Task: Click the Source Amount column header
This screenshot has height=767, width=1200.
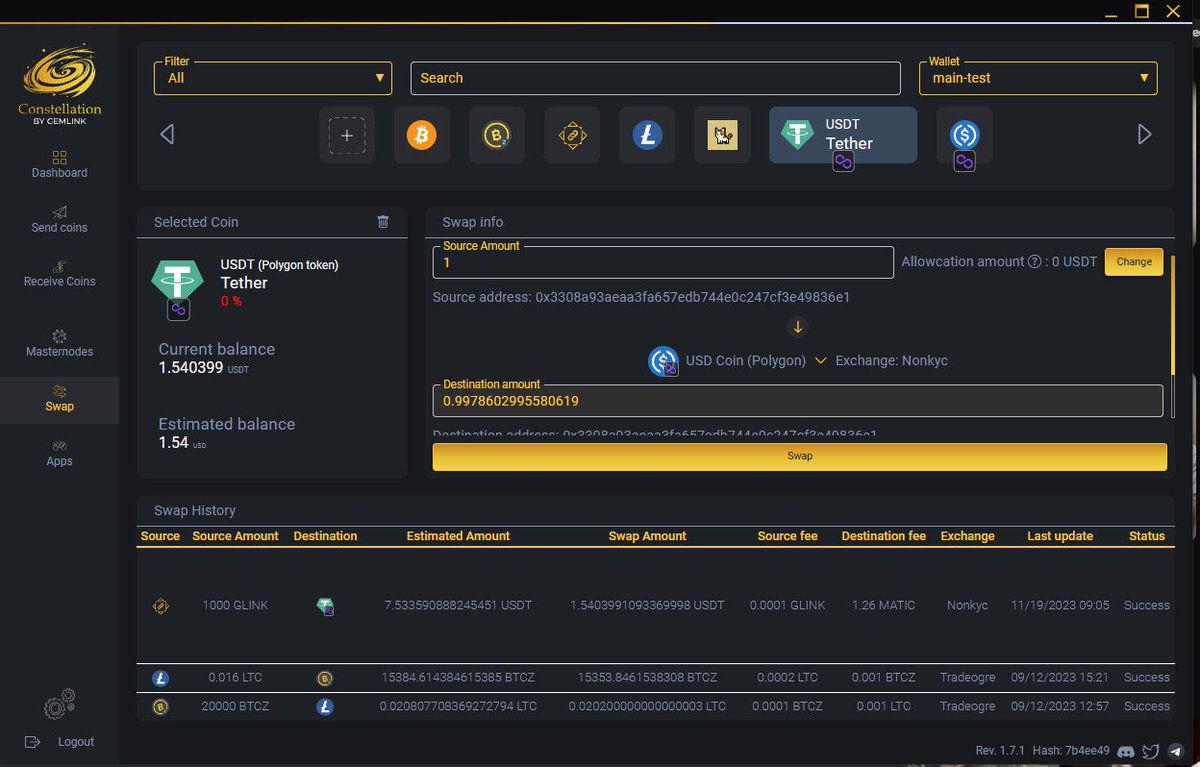Action: 235,536
